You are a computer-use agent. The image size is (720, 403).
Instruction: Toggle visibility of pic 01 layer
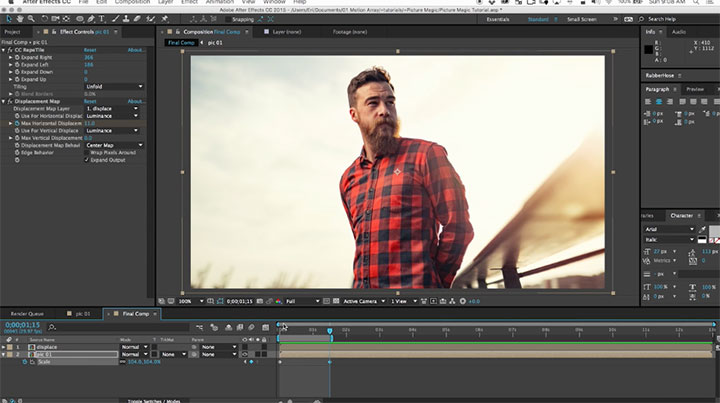tap(245, 354)
